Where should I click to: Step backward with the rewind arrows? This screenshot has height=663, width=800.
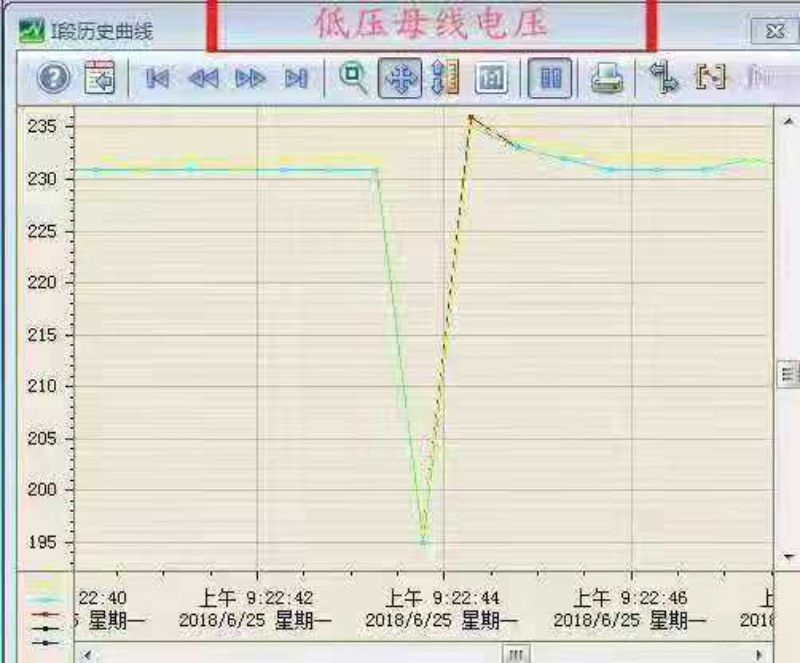click(204, 79)
